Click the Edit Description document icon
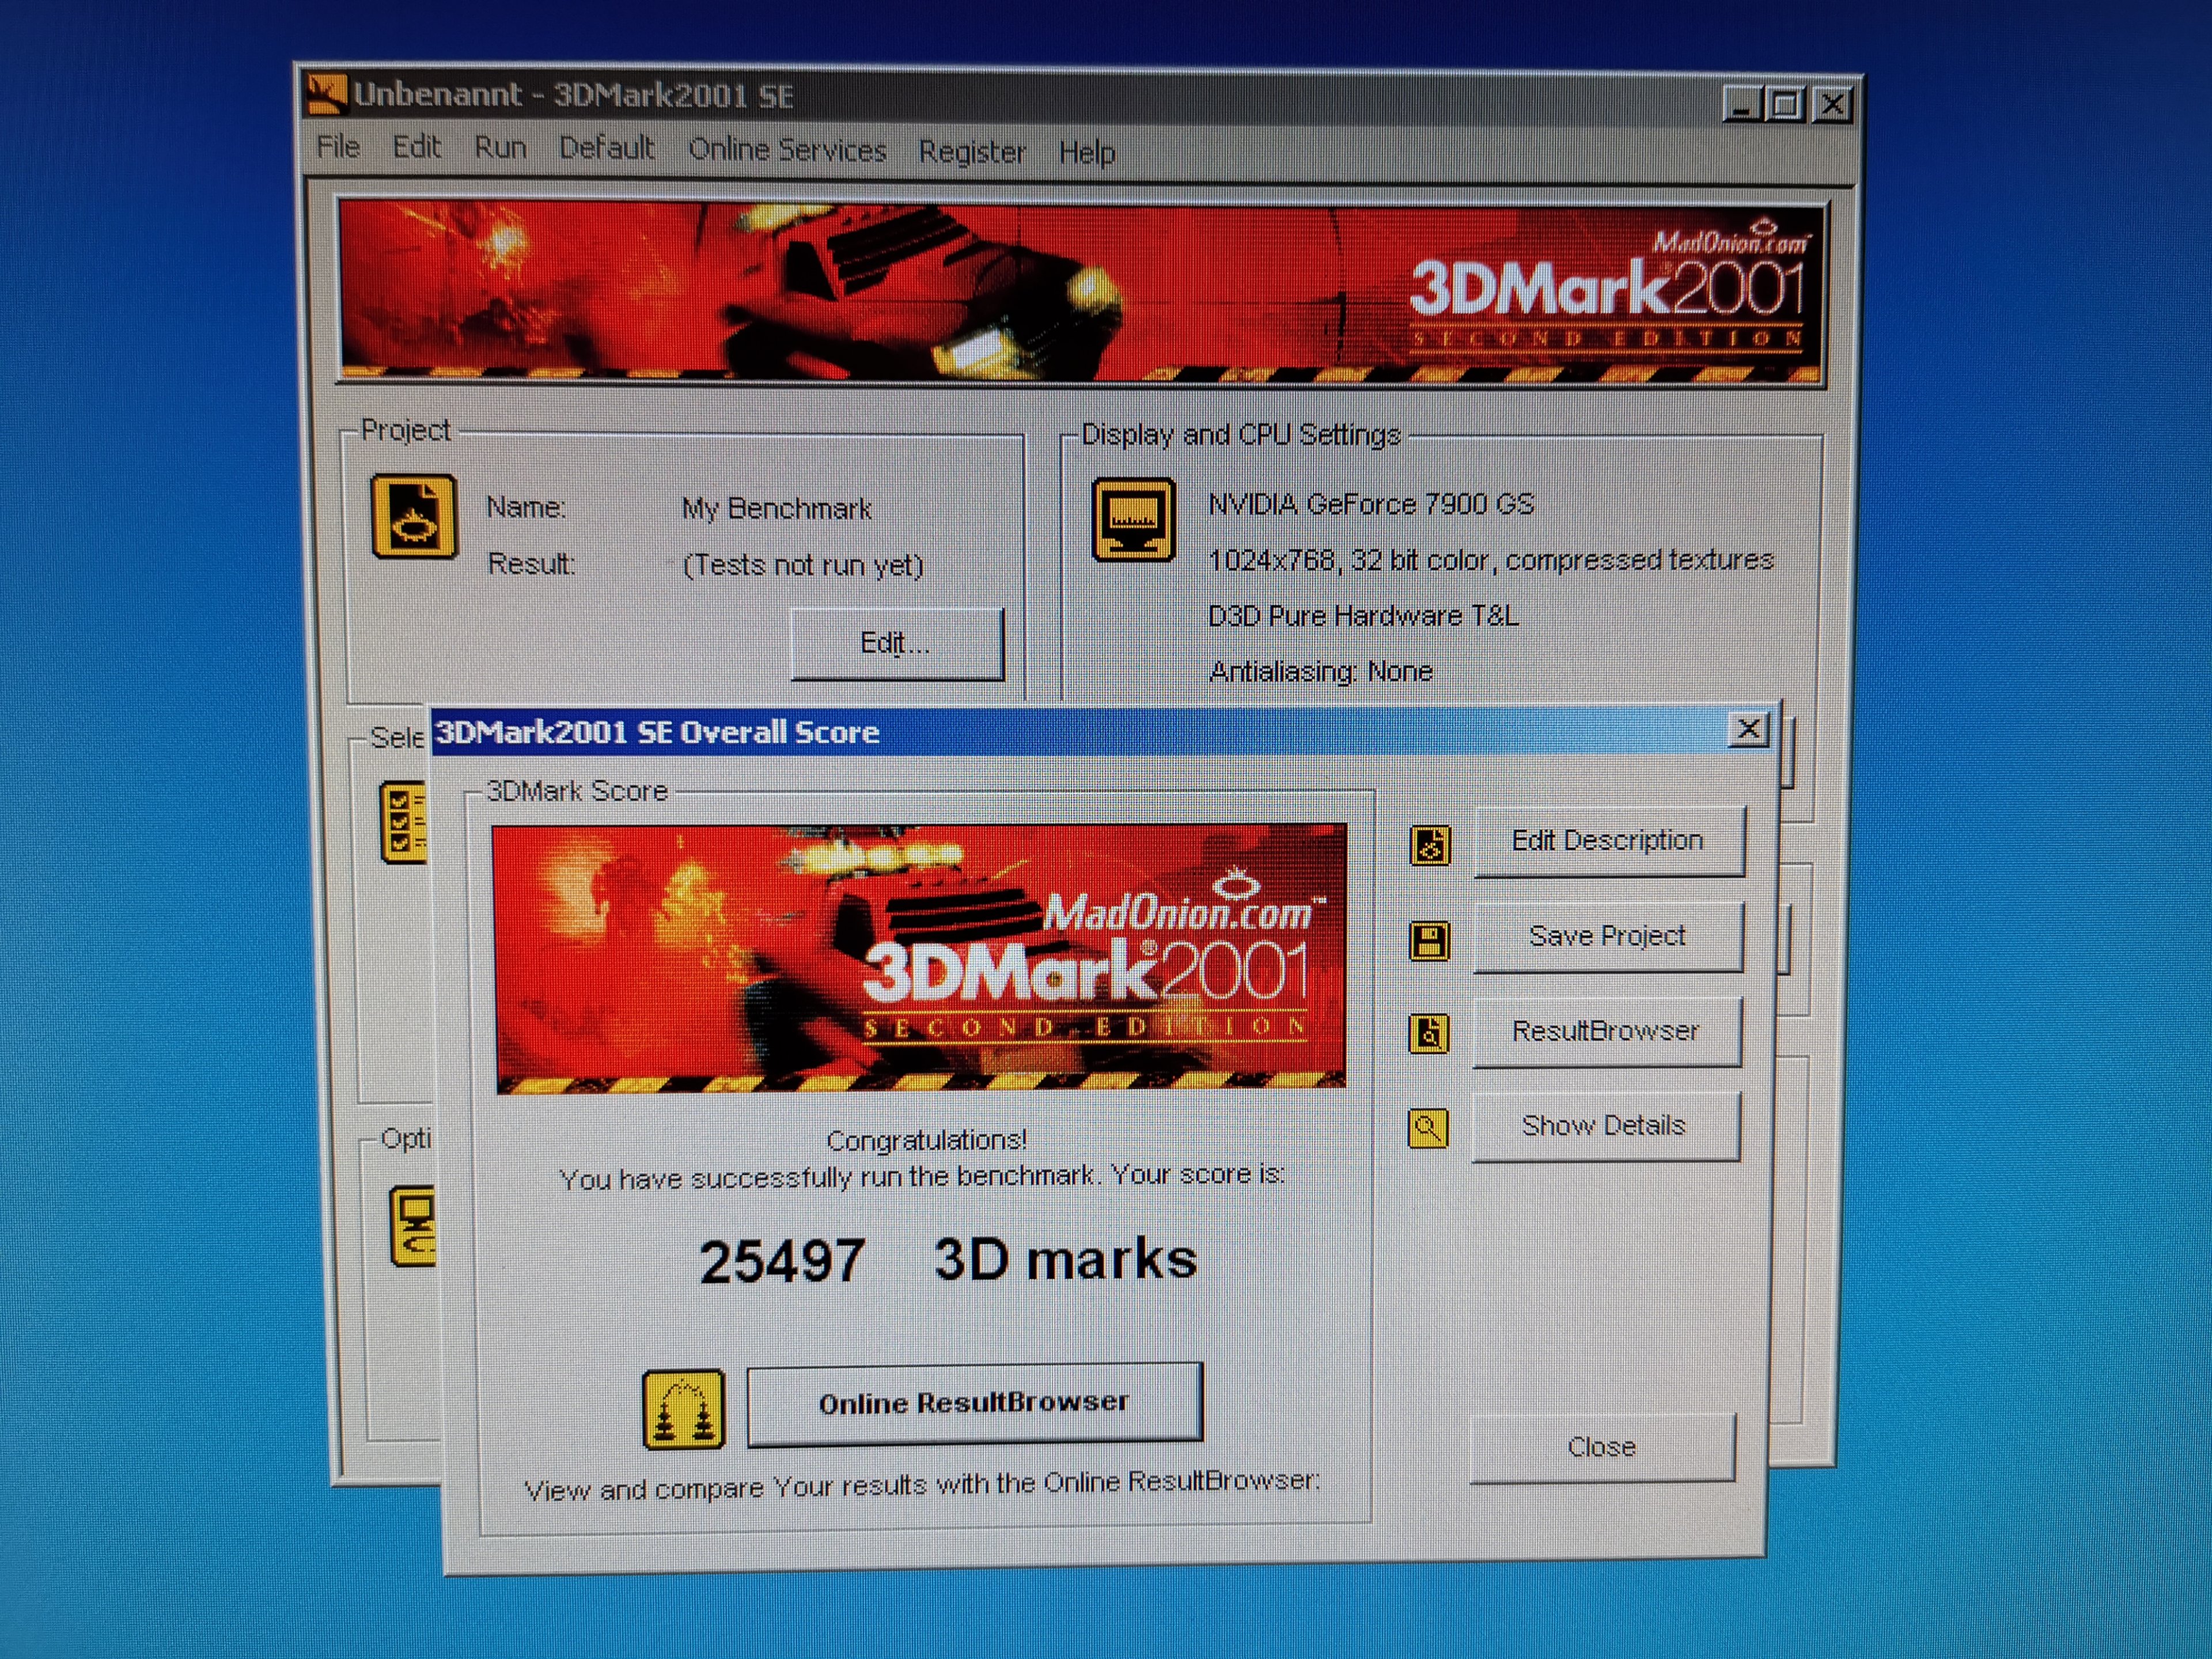 1430,846
